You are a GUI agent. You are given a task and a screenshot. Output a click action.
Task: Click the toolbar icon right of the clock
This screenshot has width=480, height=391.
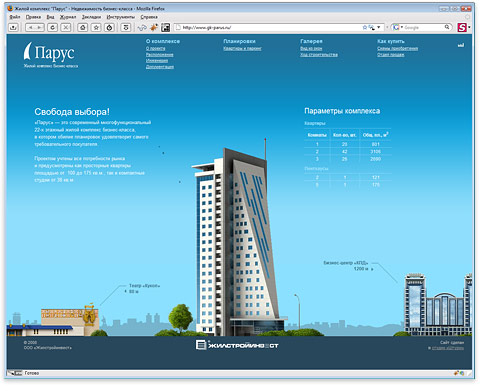click(x=126, y=28)
